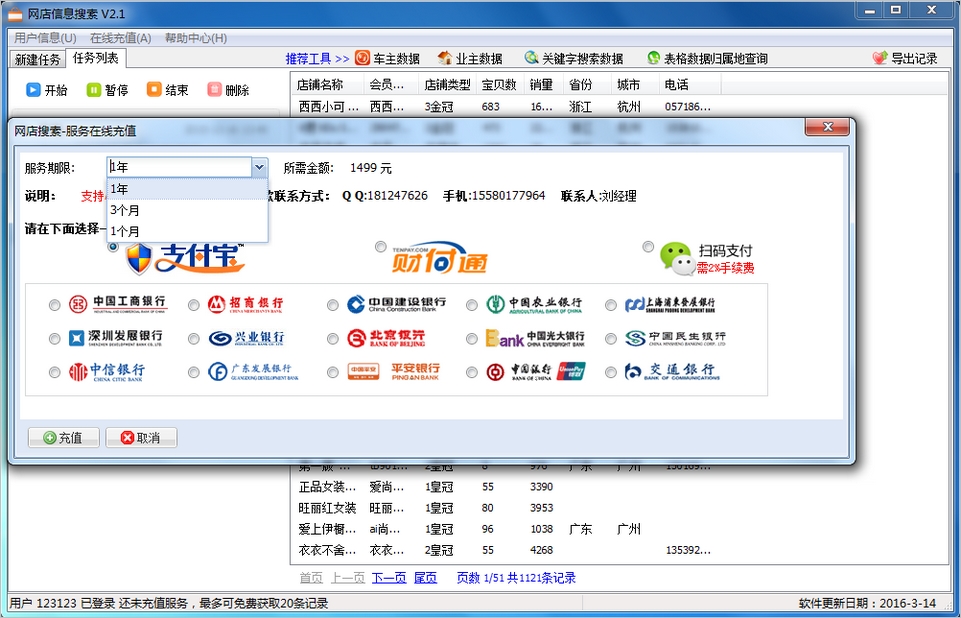Select 中国银行 UnionPay radio button

471,372
